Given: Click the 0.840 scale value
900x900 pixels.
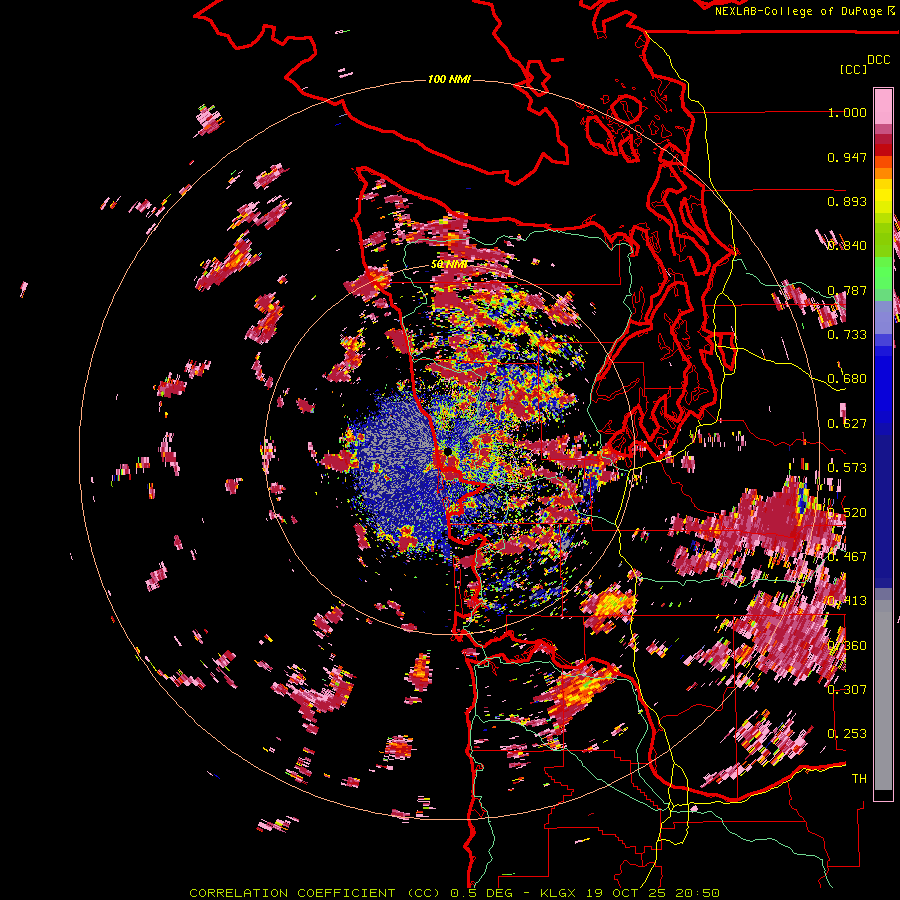Looking at the screenshot, I should 847,246.
